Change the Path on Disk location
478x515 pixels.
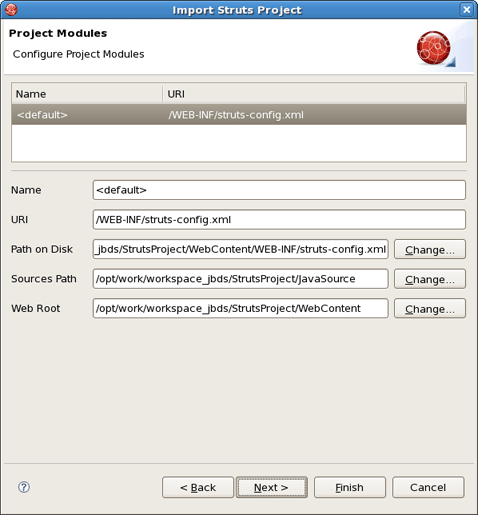click(430, 249)
